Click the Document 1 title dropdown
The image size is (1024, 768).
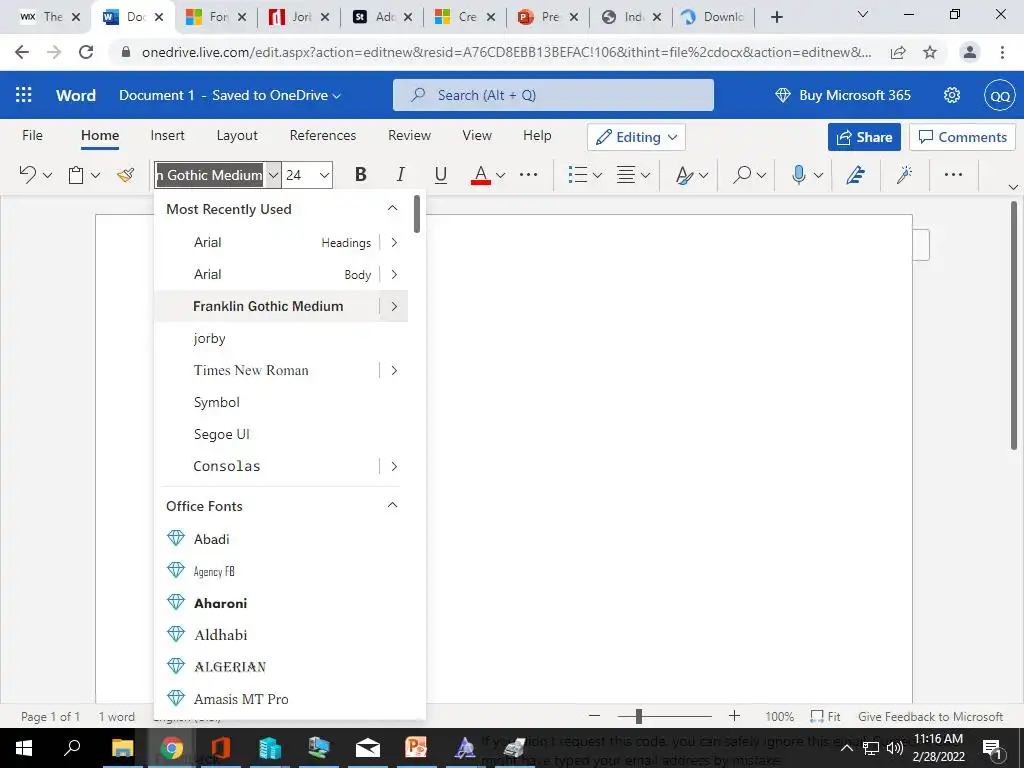click(x=231, y=95)
